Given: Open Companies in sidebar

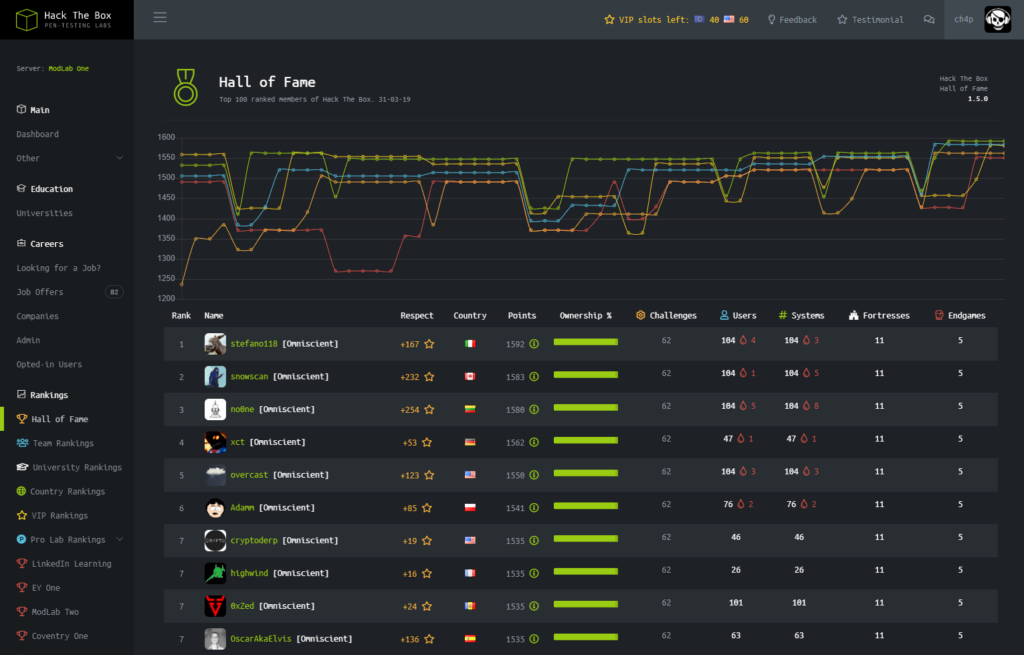Looking at the screenshot, I should click(37, 316).
